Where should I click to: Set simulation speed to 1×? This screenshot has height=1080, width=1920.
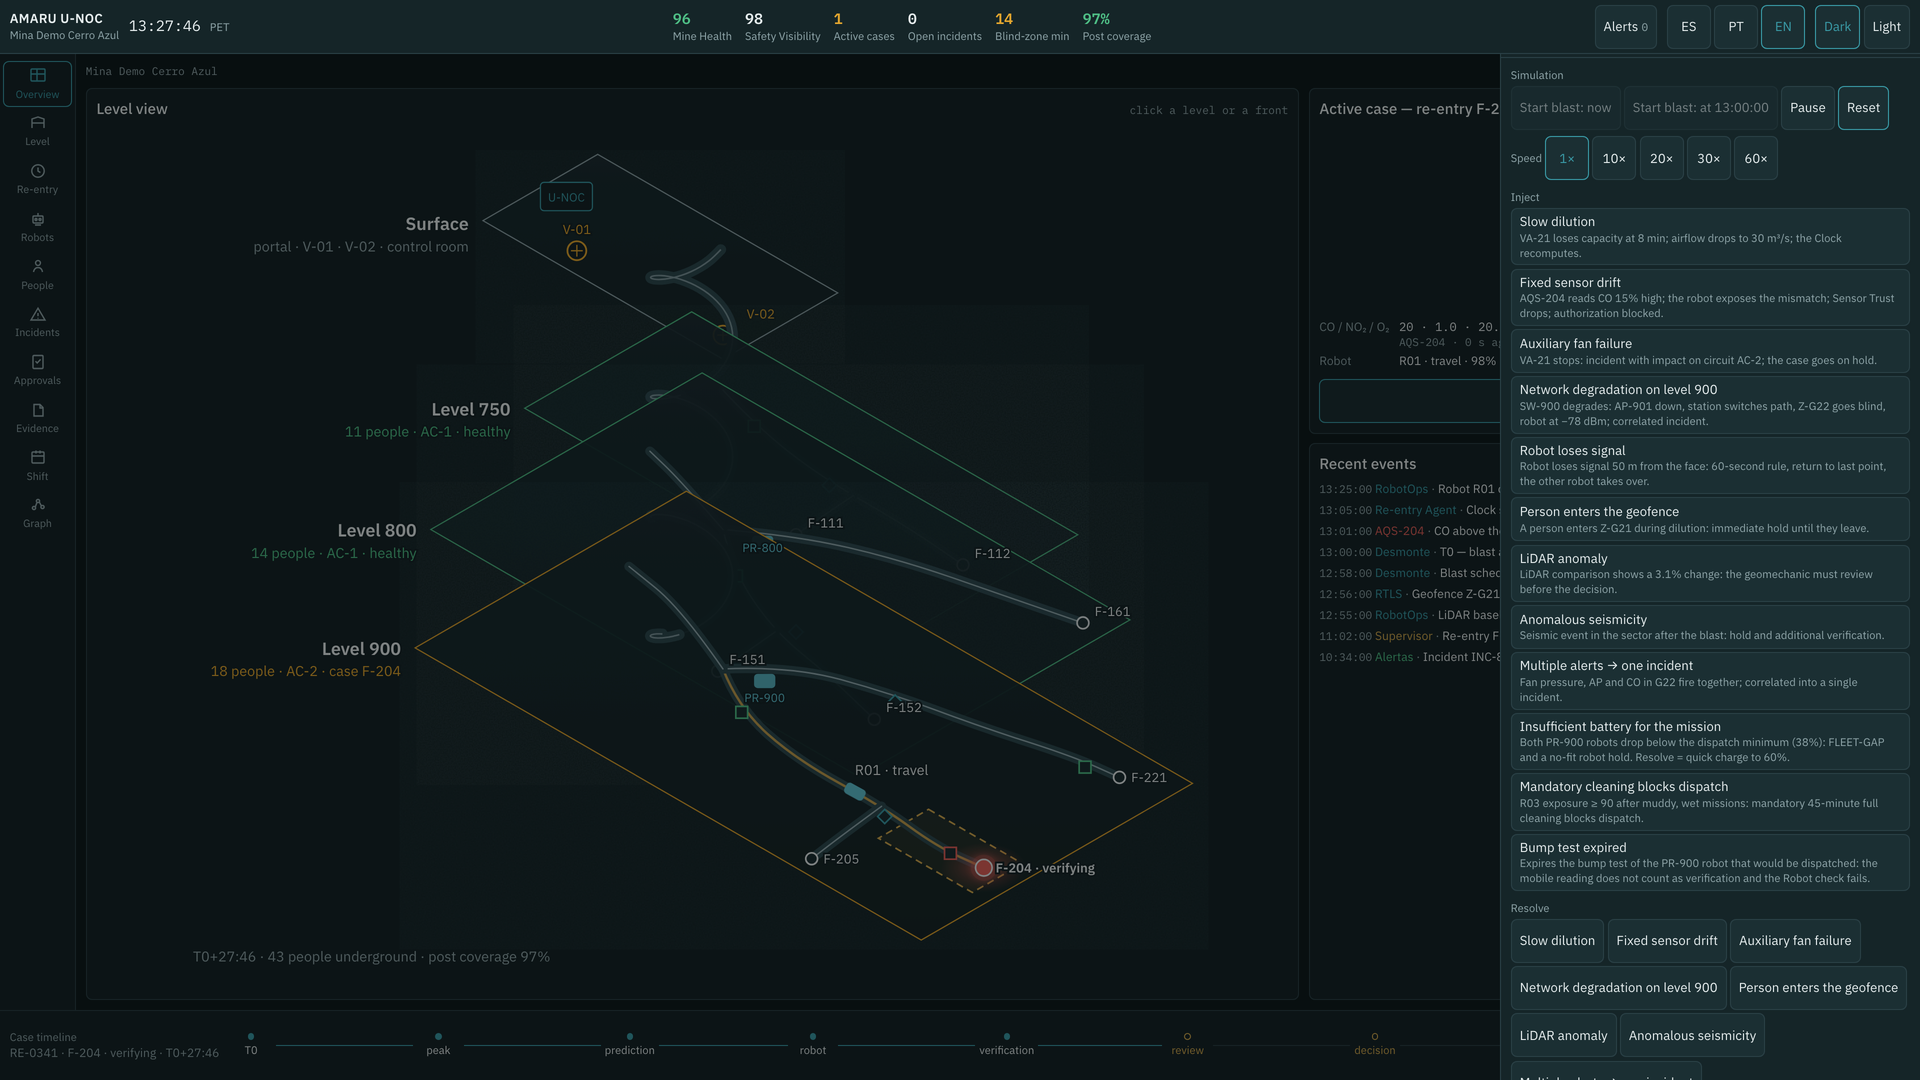point(1567,159)
